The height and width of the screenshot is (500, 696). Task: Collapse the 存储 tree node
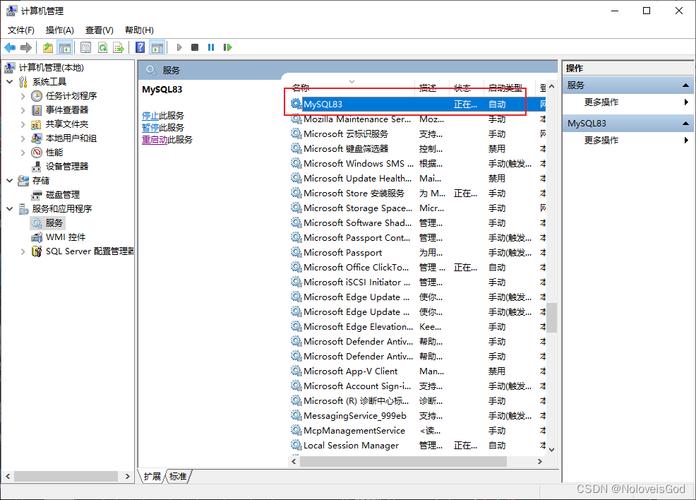click(x=10, y=180)
